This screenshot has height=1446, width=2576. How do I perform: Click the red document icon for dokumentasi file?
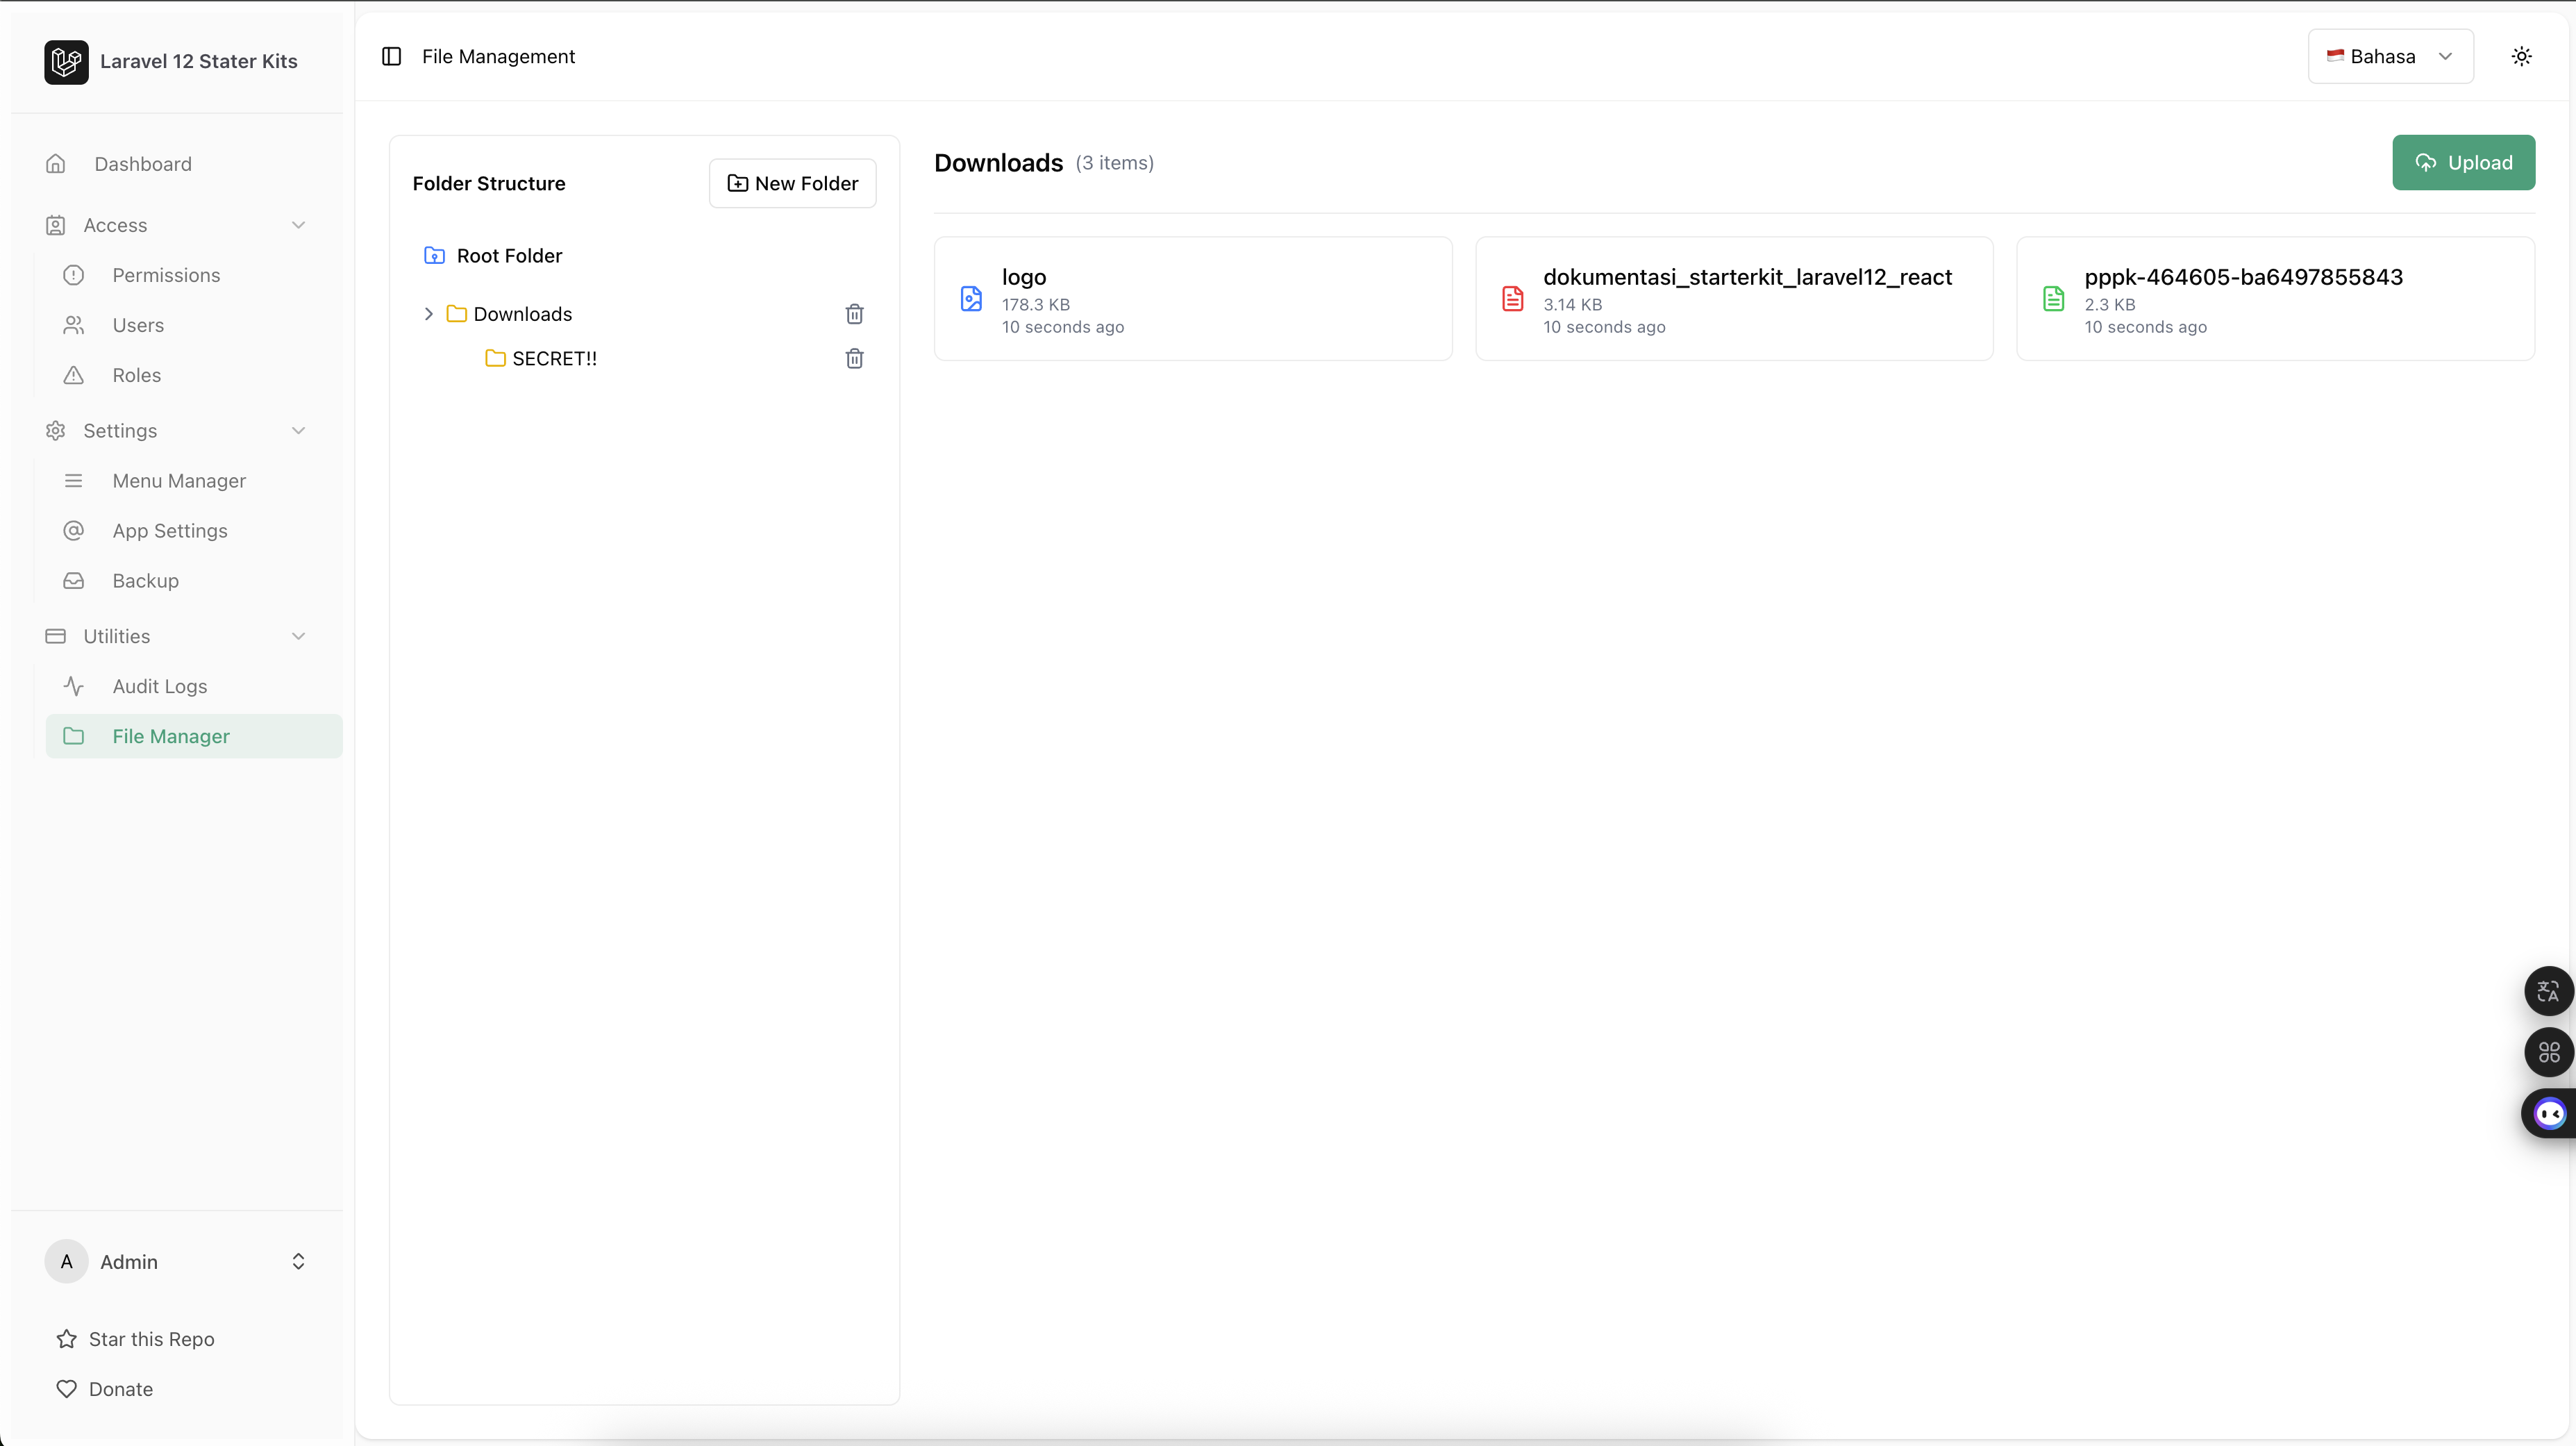point(1512,299)
